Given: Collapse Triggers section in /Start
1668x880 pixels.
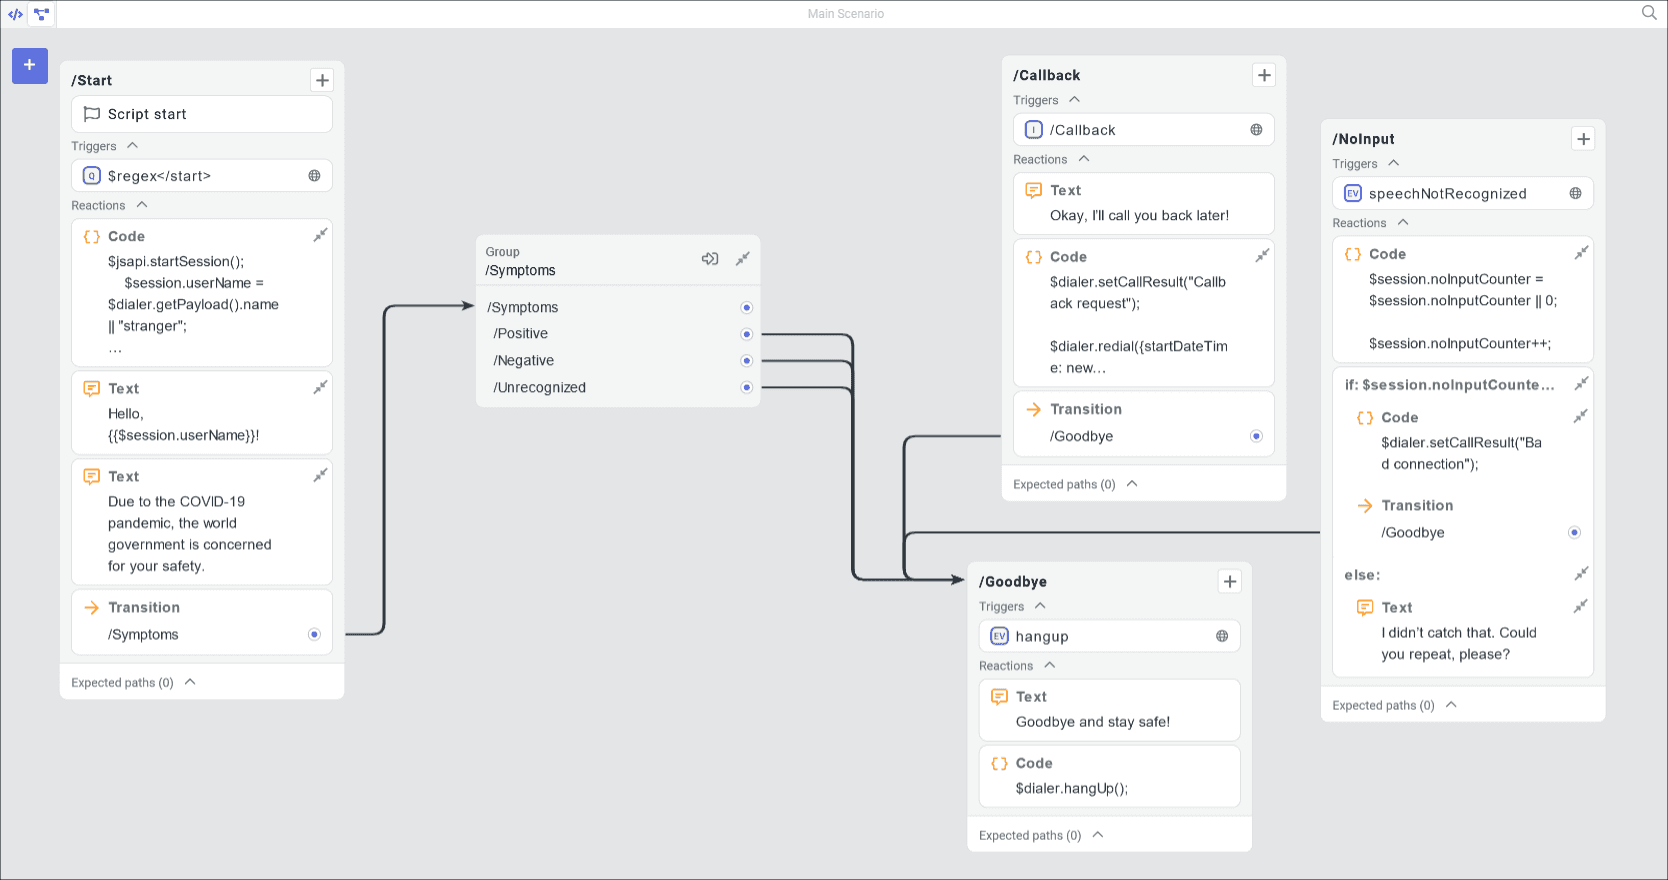Looking at the screenshot, I should tap(132, 146).
